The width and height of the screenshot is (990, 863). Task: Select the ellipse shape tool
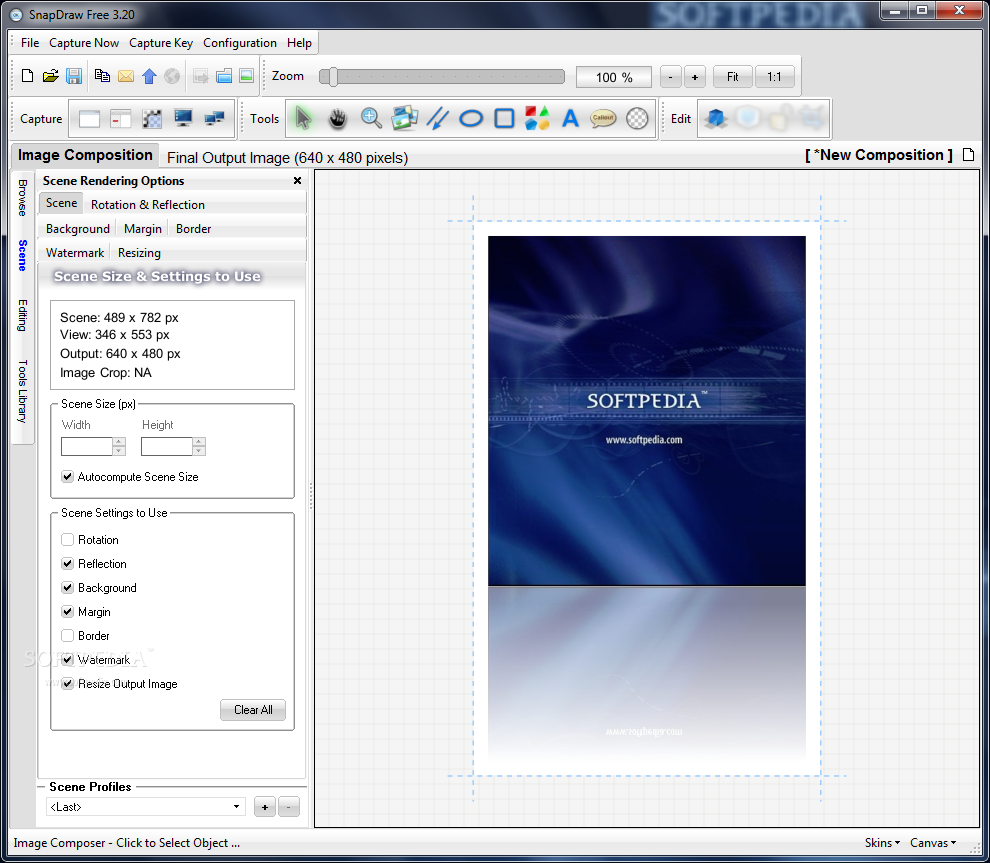[x=471, y=118]
